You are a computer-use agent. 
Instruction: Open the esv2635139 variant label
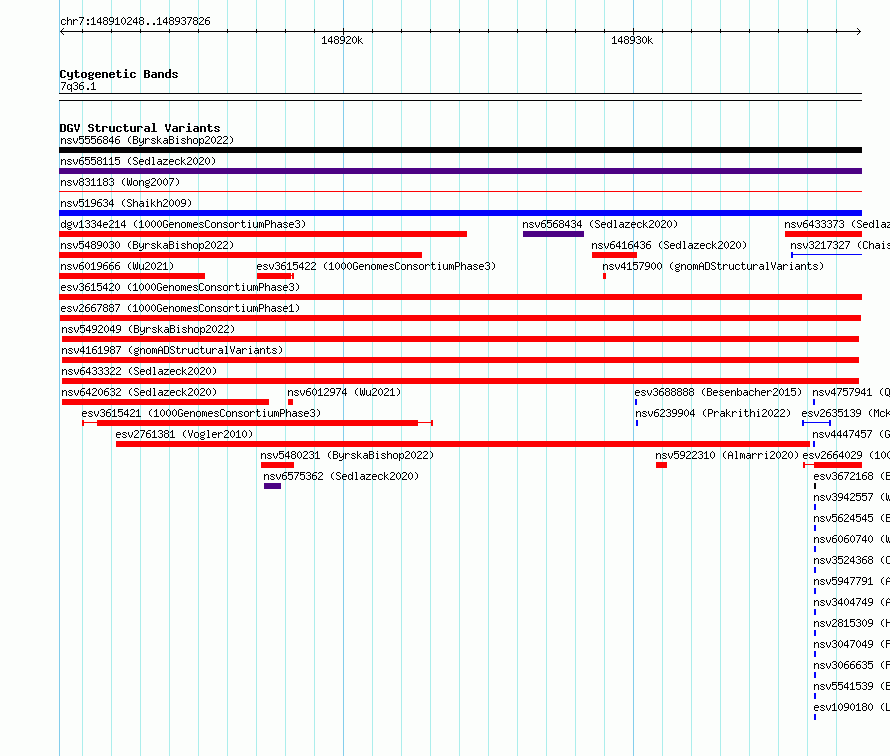(846, 413)
